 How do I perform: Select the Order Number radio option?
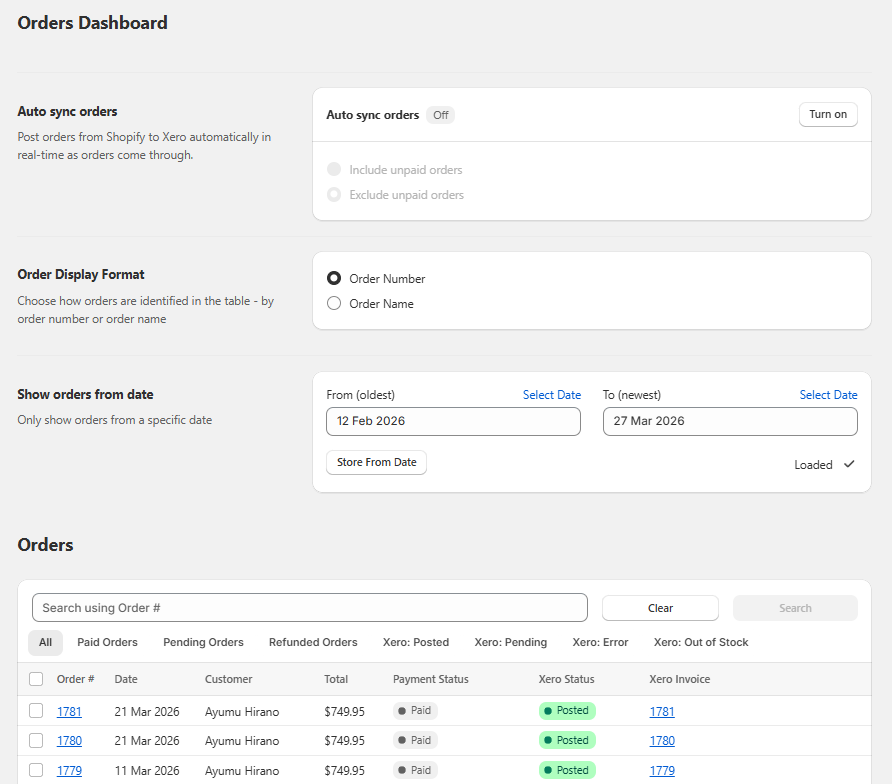334,279
